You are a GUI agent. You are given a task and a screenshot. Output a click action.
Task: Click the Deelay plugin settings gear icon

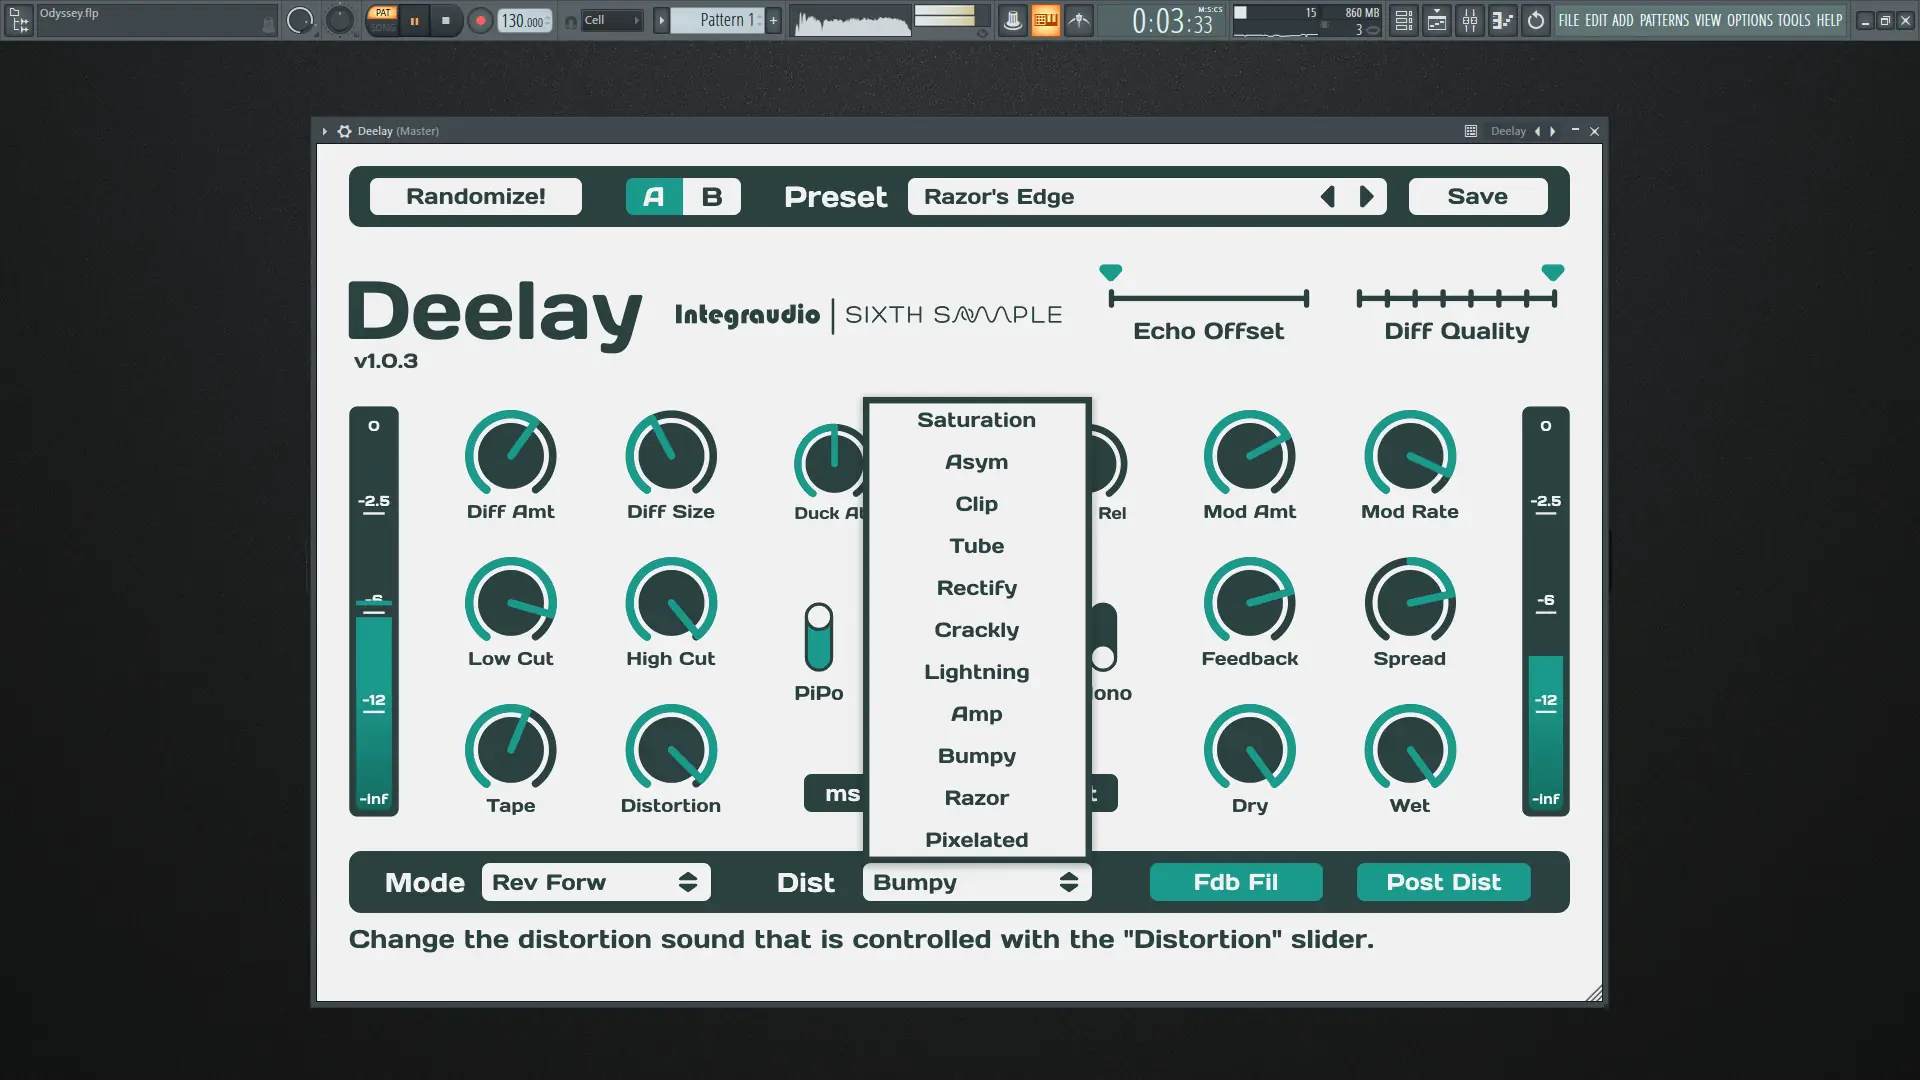[x=344, y=131]
